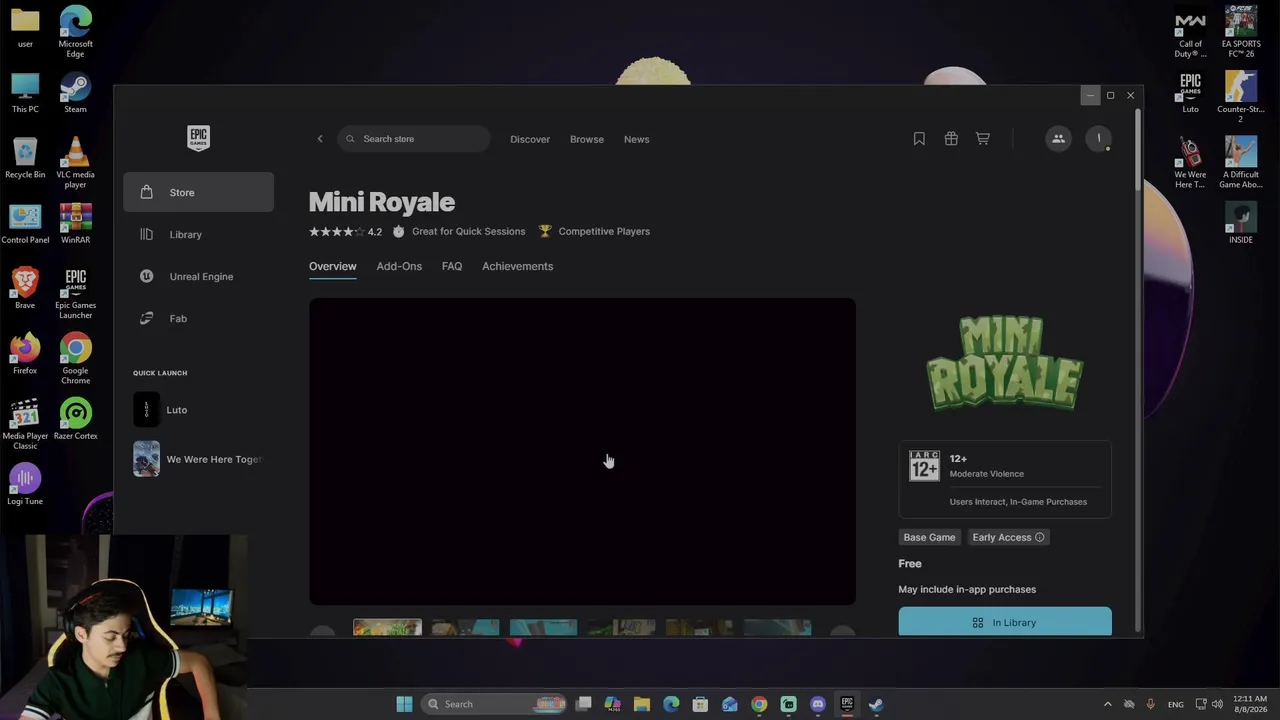Click Early Access info icon
Viewport: 1280px width, 720px height.
pos(1040,537)
